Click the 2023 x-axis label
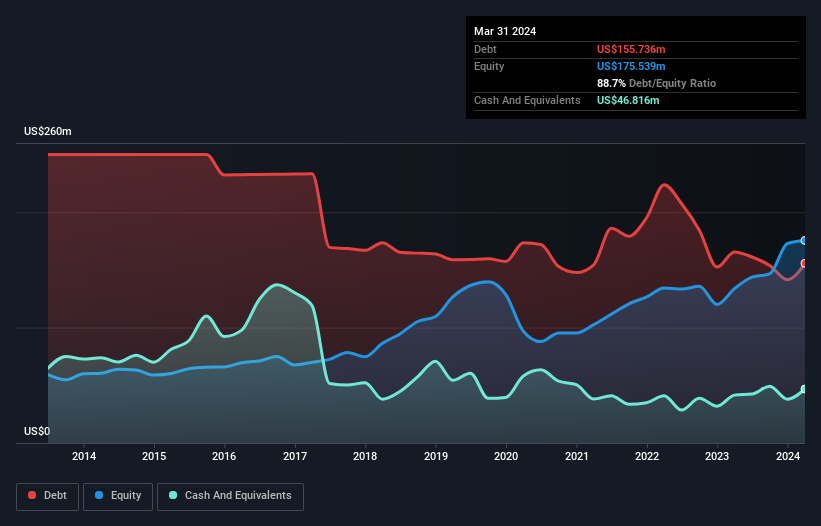This screenshot has height=526, width=821. (x=717, y=456)
